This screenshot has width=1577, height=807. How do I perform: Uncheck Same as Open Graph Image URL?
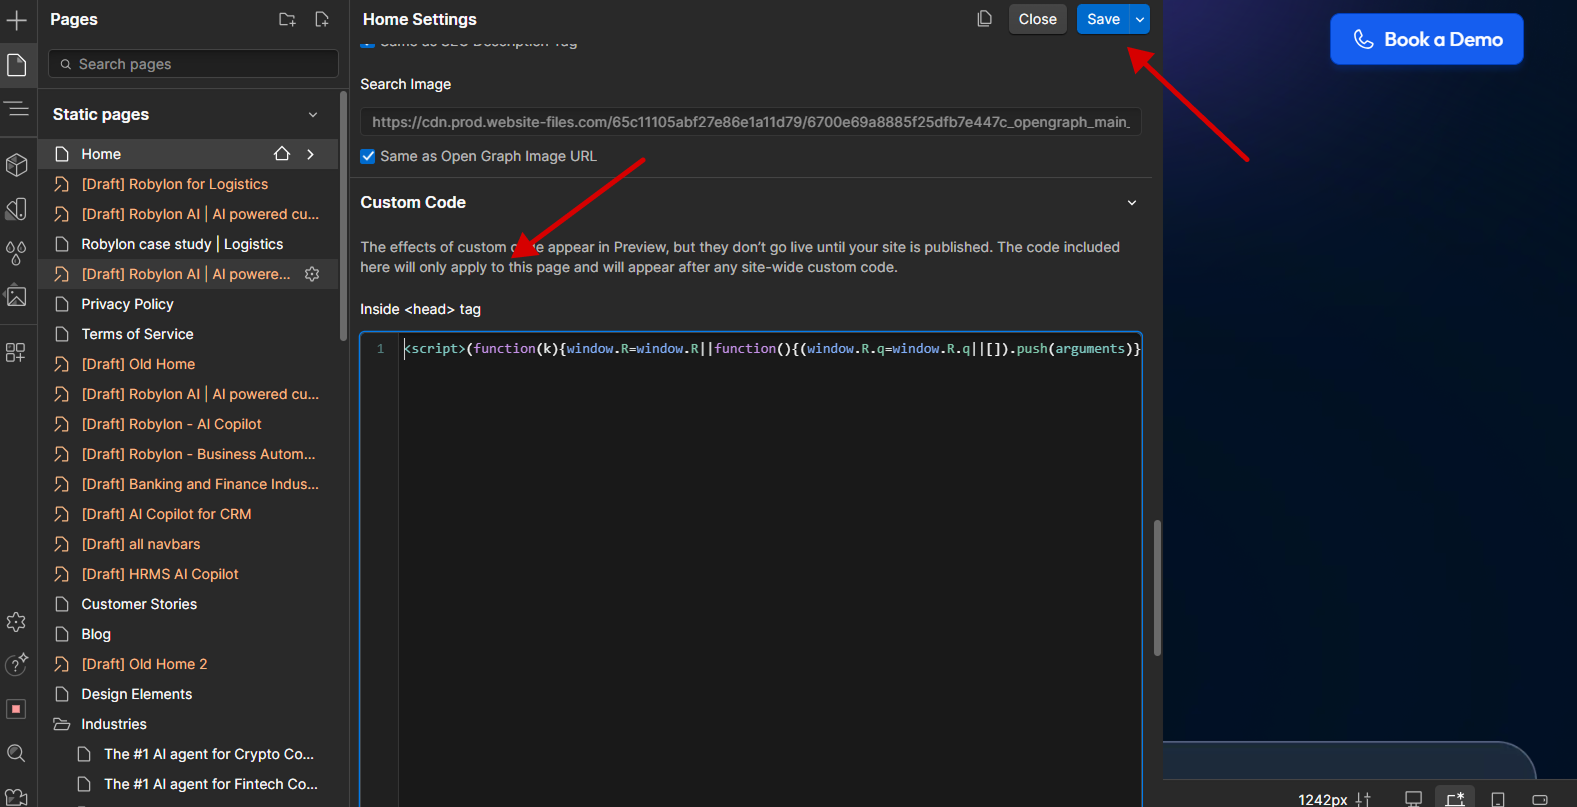(368, 156)
